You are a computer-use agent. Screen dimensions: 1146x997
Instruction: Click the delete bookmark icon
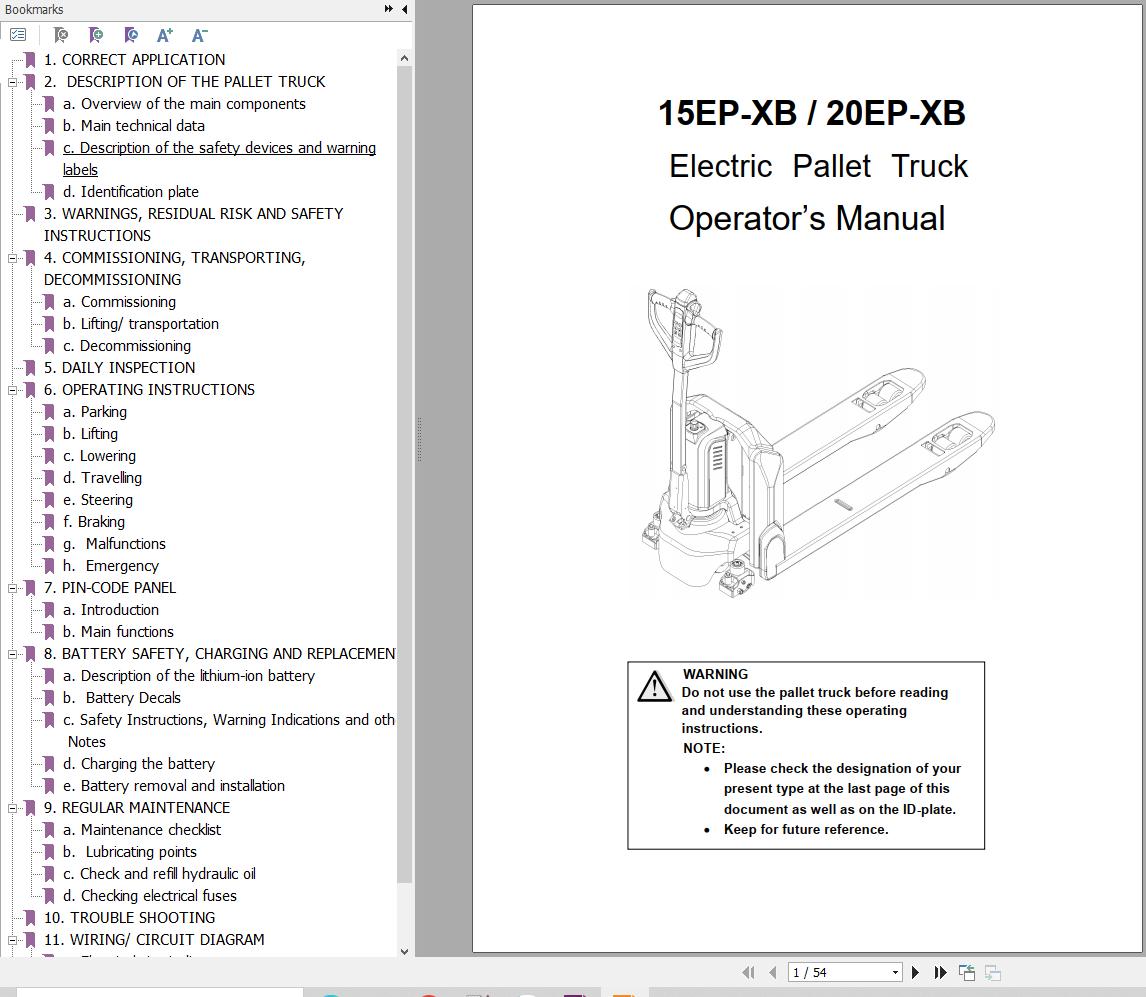[x=61, y=34]
